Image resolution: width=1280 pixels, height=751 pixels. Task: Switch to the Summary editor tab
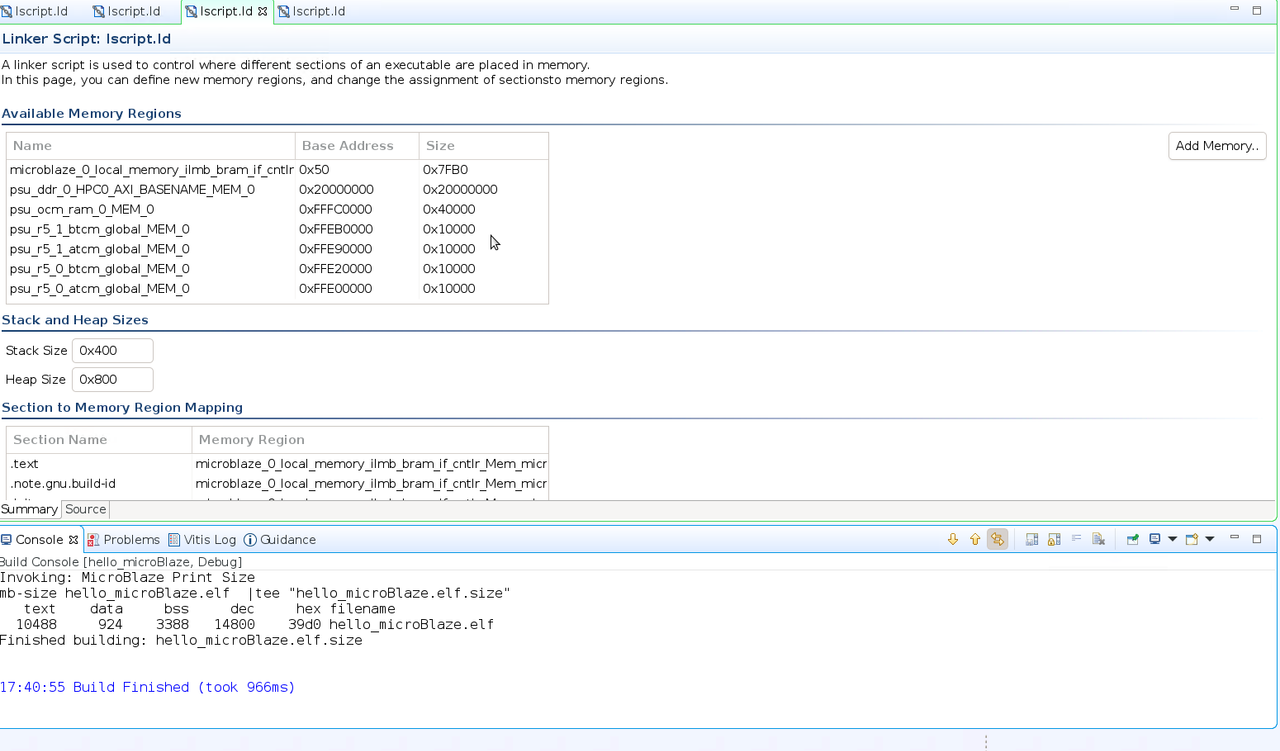click(x=29, y=509)
